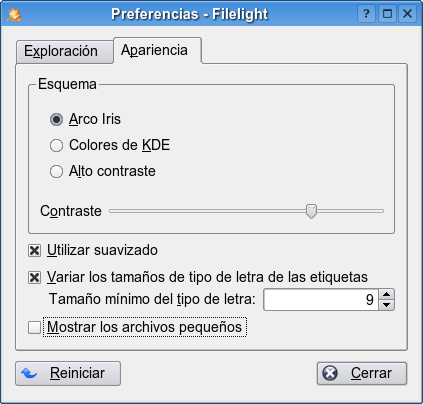Click the X icon on Cerrar button
Image resolution: width=423 pixels, height=404 pixels.
330,373
